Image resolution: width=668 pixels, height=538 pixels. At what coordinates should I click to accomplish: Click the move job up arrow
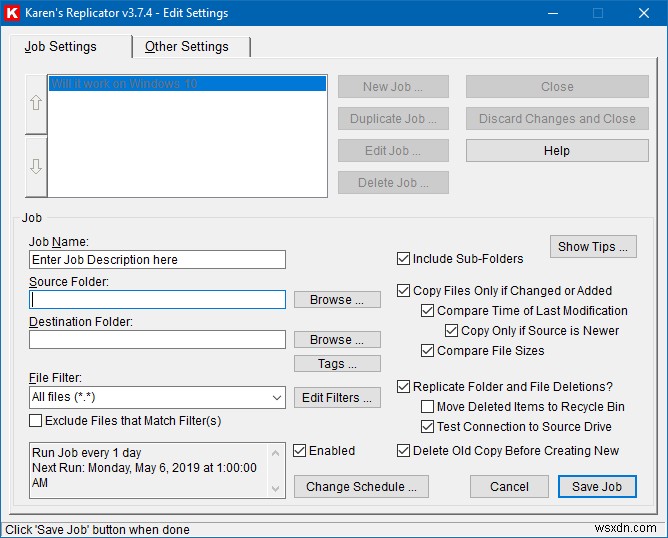pos(36,103)
